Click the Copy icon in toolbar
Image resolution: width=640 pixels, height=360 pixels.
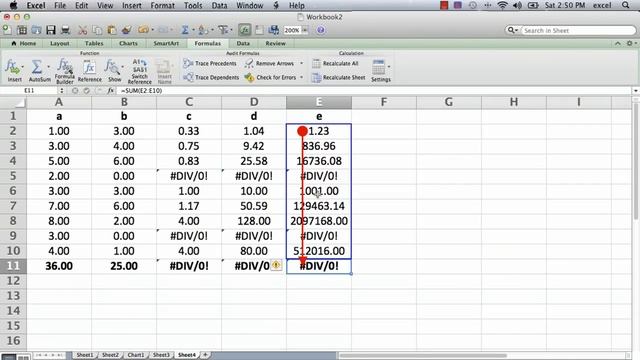[x=97, y=30]
